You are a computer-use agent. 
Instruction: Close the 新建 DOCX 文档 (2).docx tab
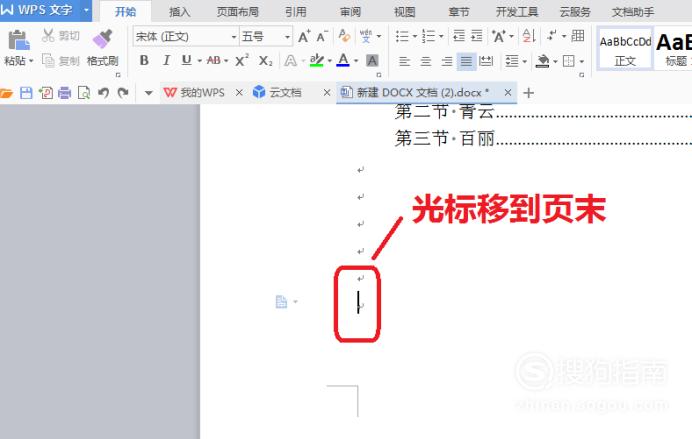point(508,93)
